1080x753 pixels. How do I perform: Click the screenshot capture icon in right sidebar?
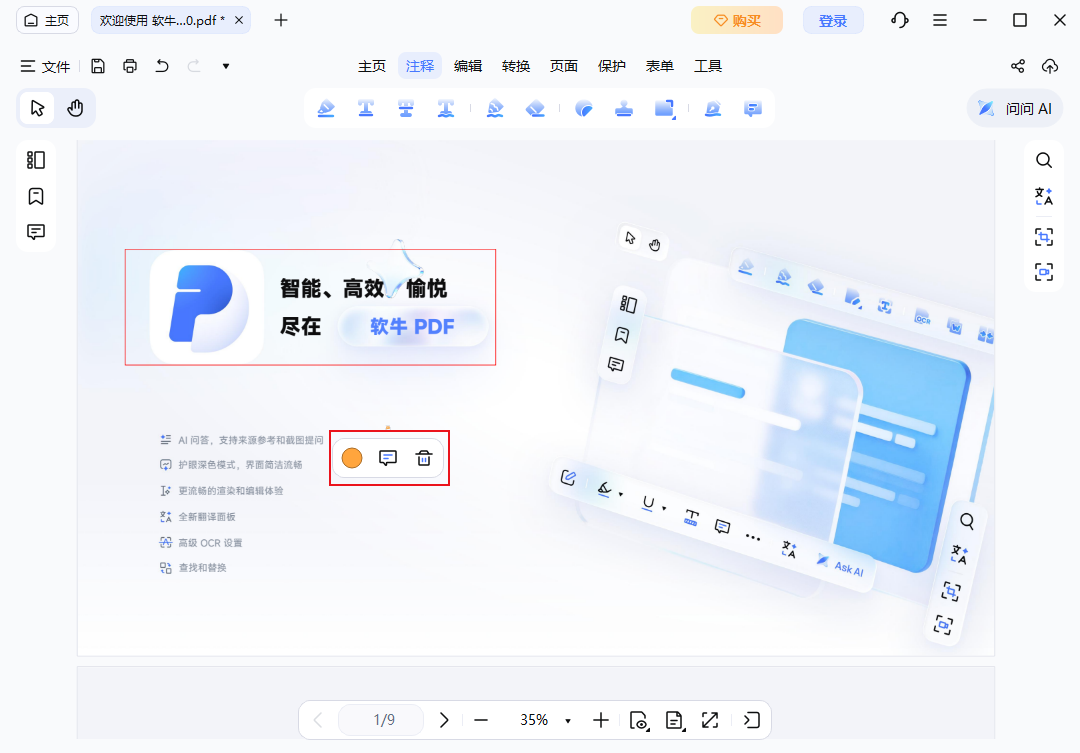[1043, 271]
